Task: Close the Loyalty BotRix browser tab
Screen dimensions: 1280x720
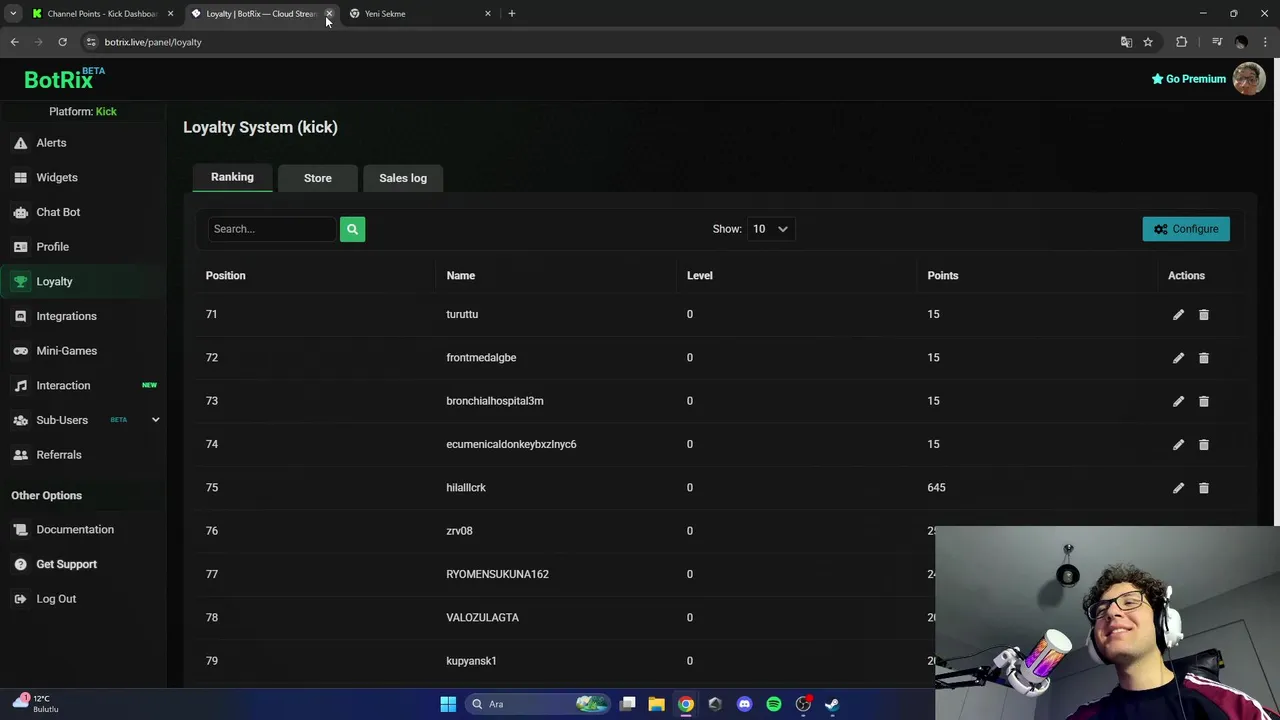Action: tap(329, 14)
